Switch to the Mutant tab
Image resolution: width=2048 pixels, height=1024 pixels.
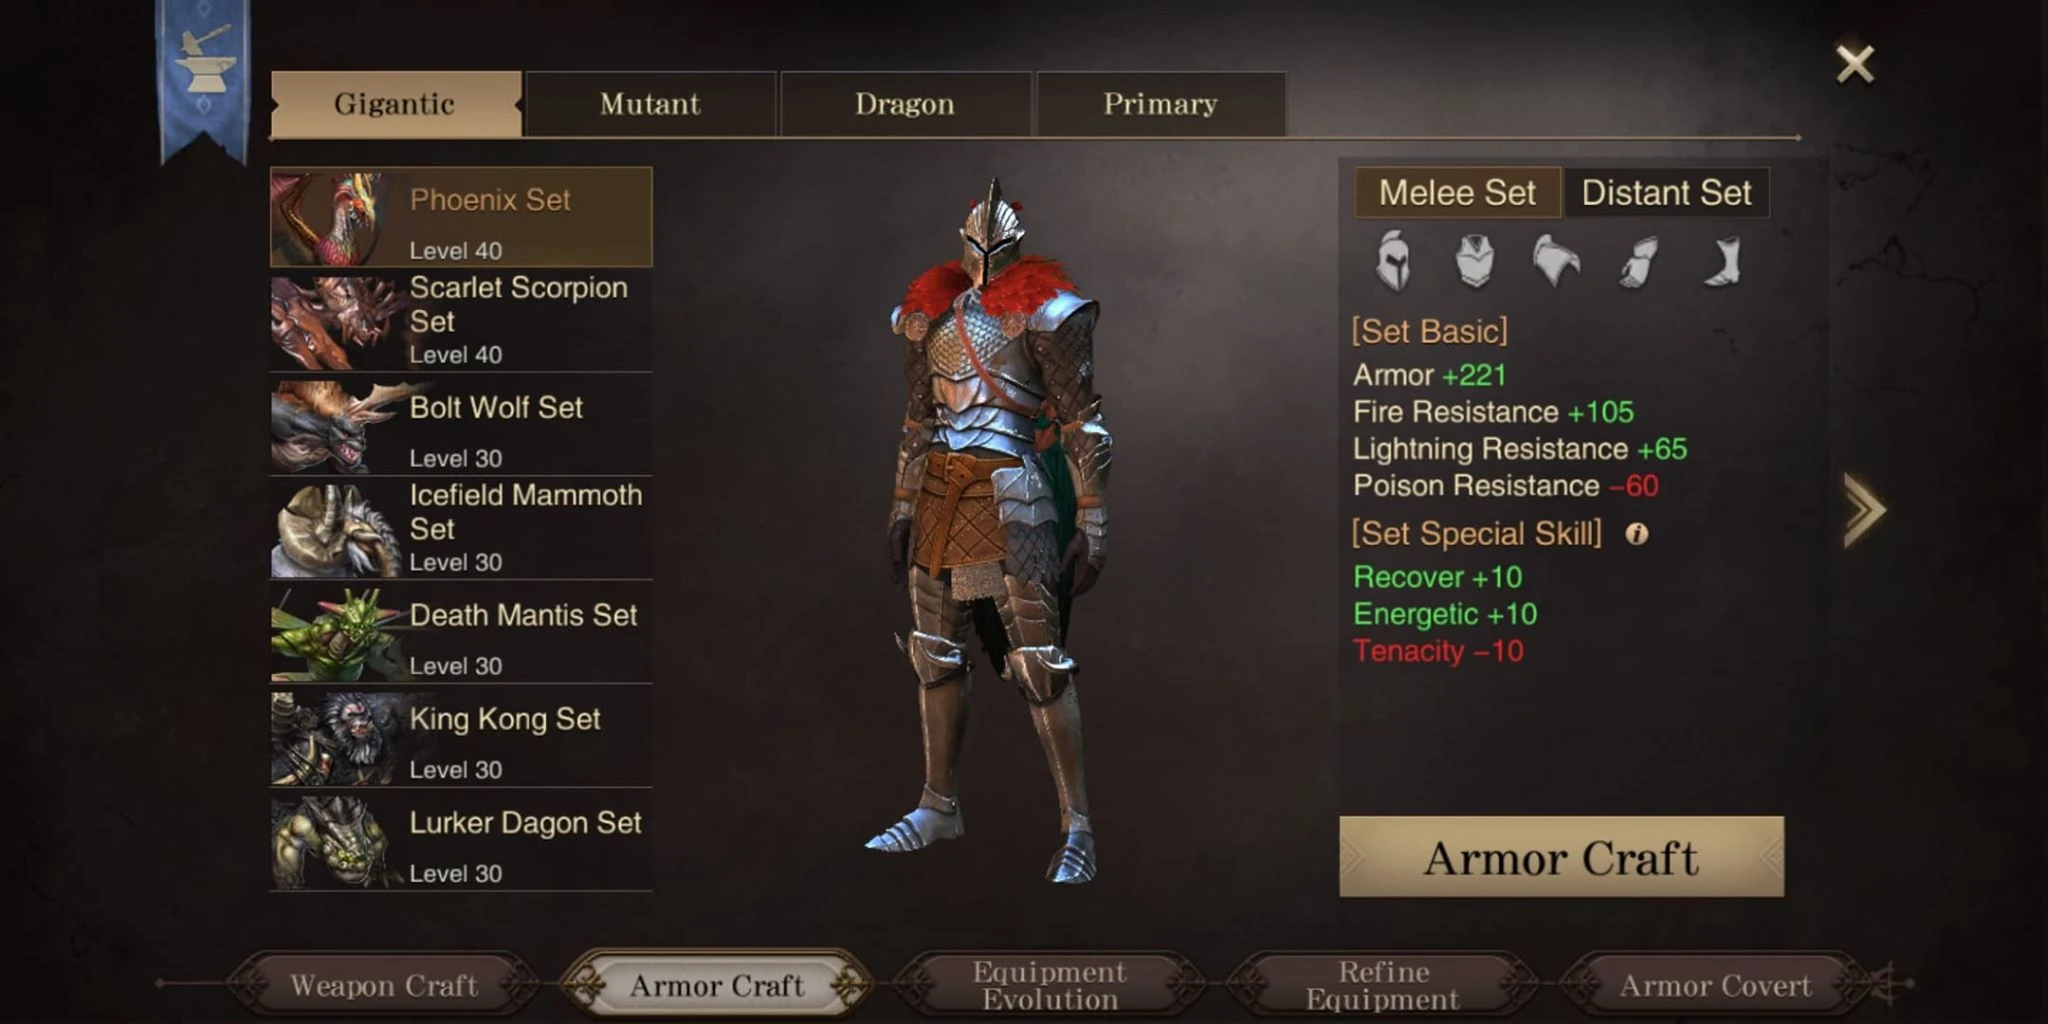tap(650, 104)
